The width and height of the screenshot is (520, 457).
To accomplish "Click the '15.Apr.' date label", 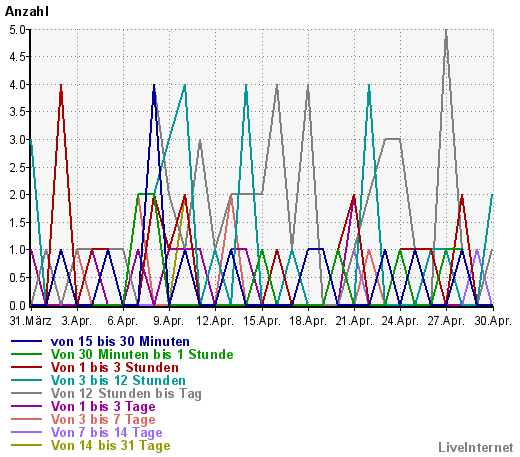I will 262,321.
